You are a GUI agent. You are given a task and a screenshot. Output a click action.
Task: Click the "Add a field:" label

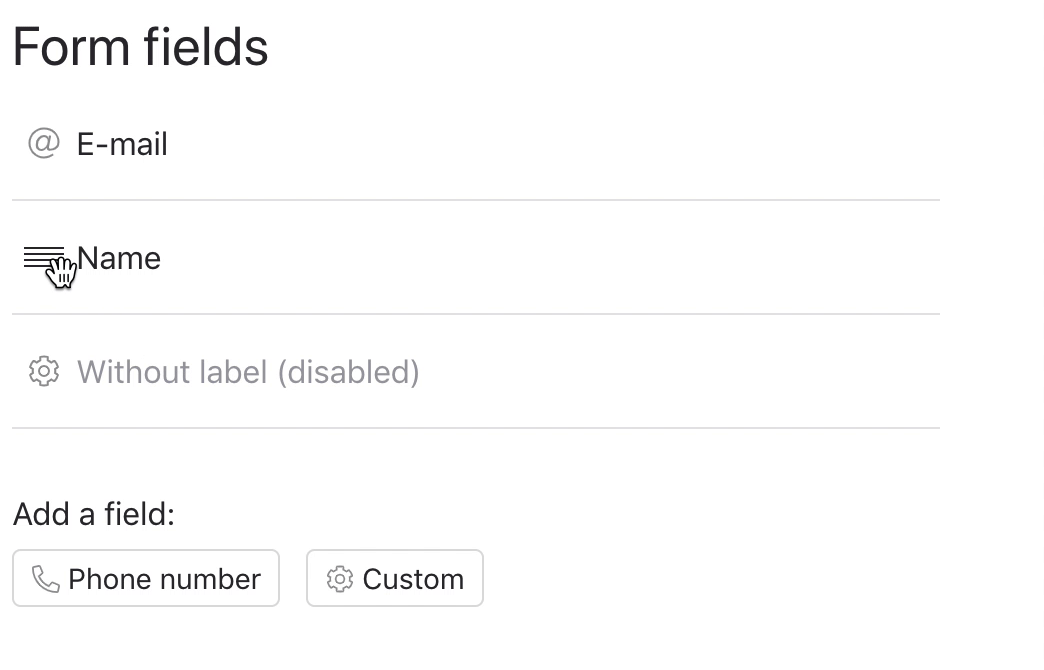[94, 514]
